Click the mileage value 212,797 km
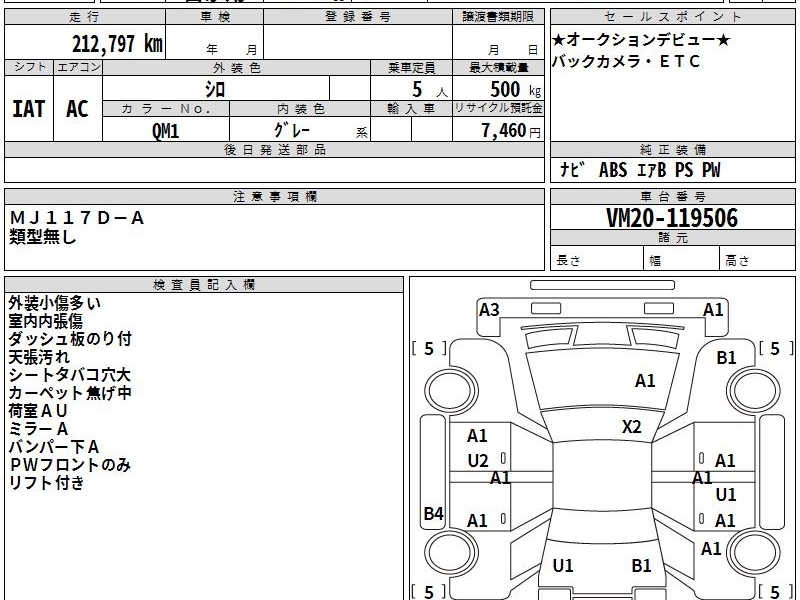The width and height of the screenshot is (800, 600). (117, 44)
